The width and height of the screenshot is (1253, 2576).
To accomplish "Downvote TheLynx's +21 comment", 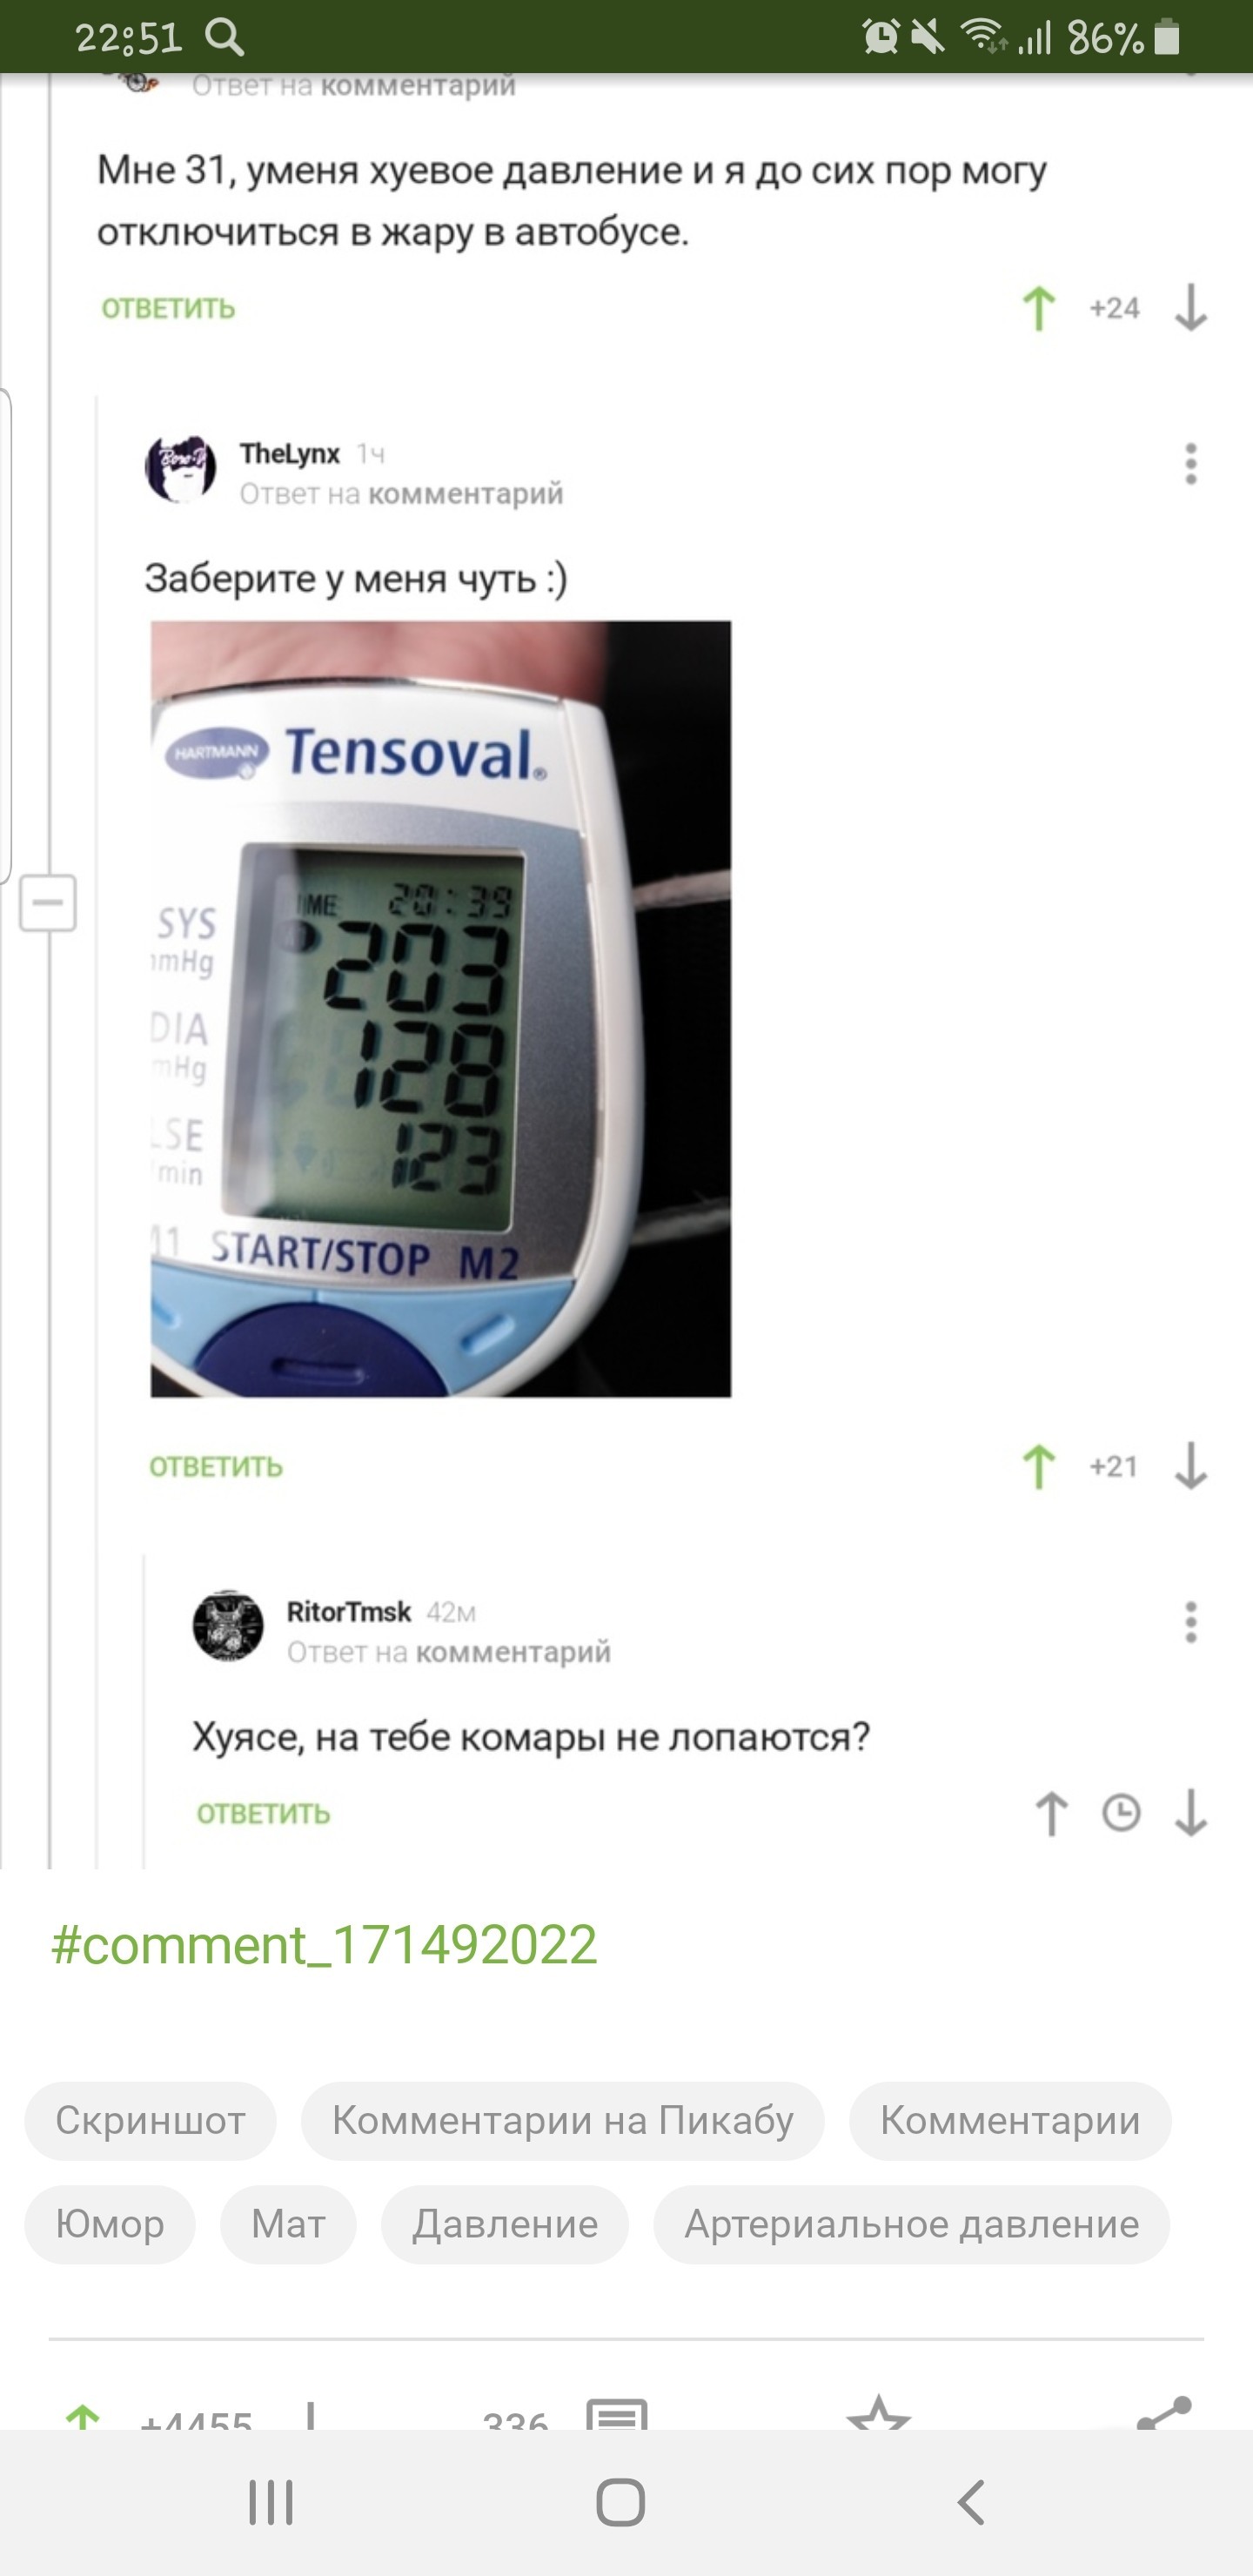I will (x=1190, y=1466).
